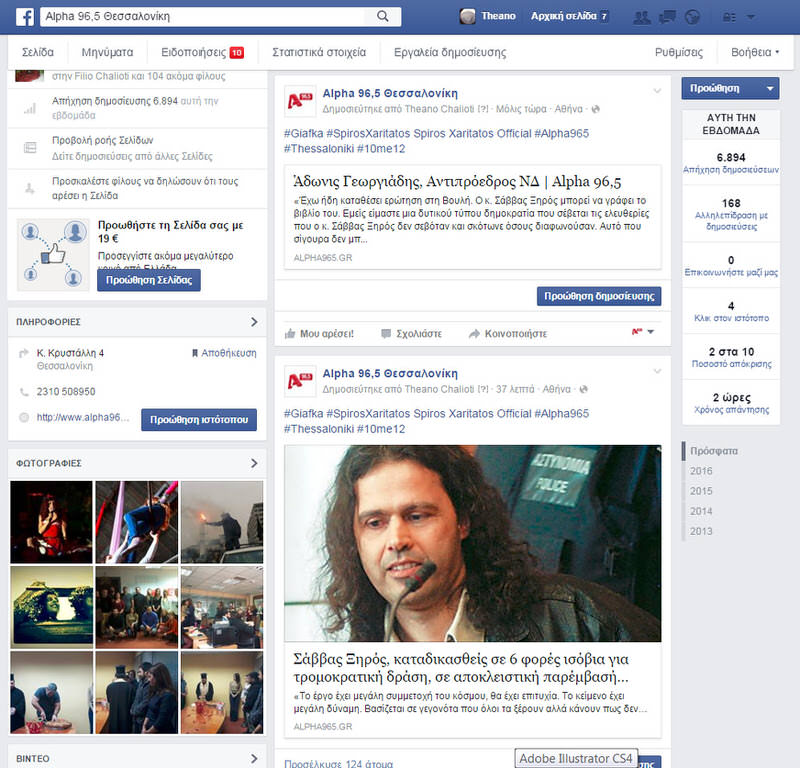Image resolution: width=800 pixels, height=768 pixels.
Task: Open first post options chevron
Action: pos(657,91)
